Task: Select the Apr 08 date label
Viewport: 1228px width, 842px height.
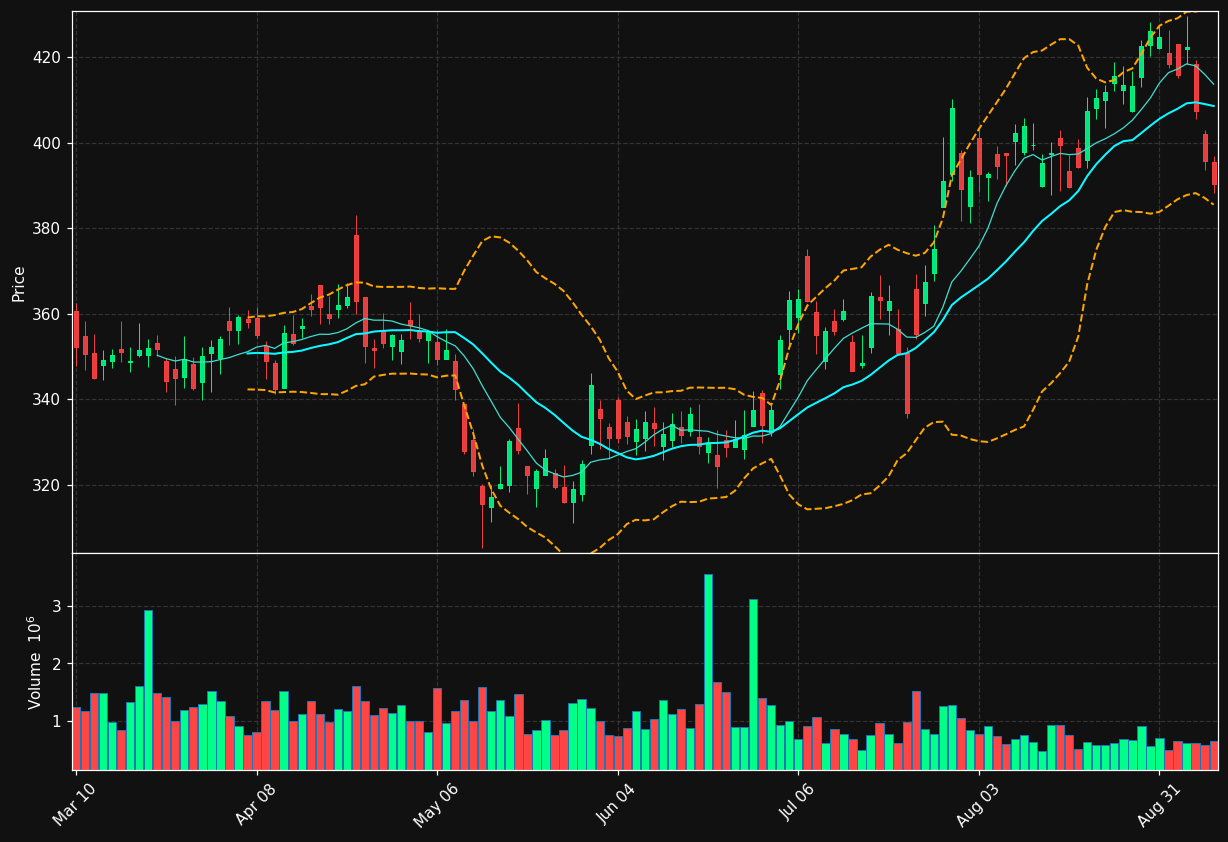Action: pyautogui.click(x=256, y=804)
